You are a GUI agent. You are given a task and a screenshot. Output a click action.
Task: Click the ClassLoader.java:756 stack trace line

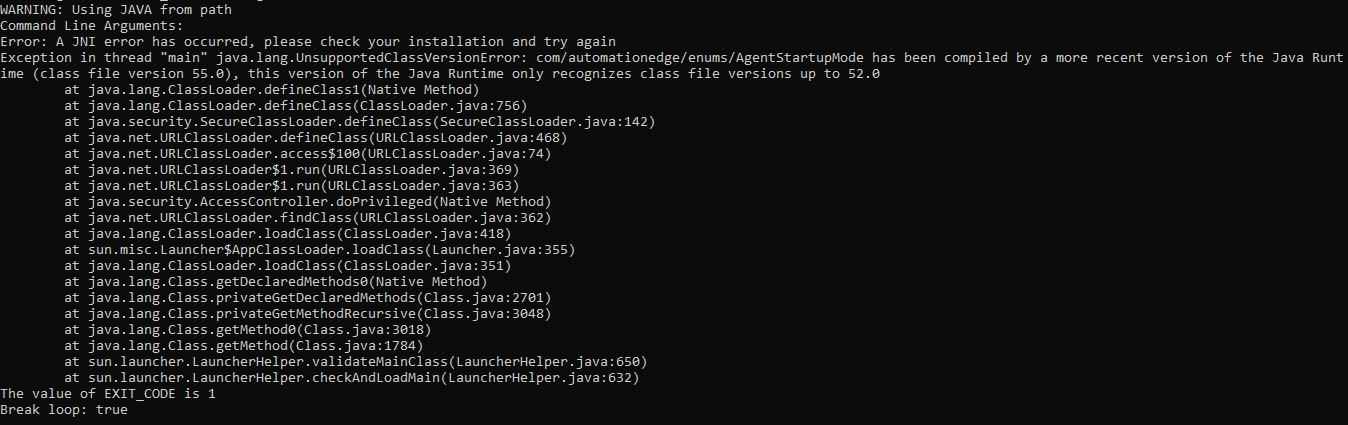click(x=296, y=105)
